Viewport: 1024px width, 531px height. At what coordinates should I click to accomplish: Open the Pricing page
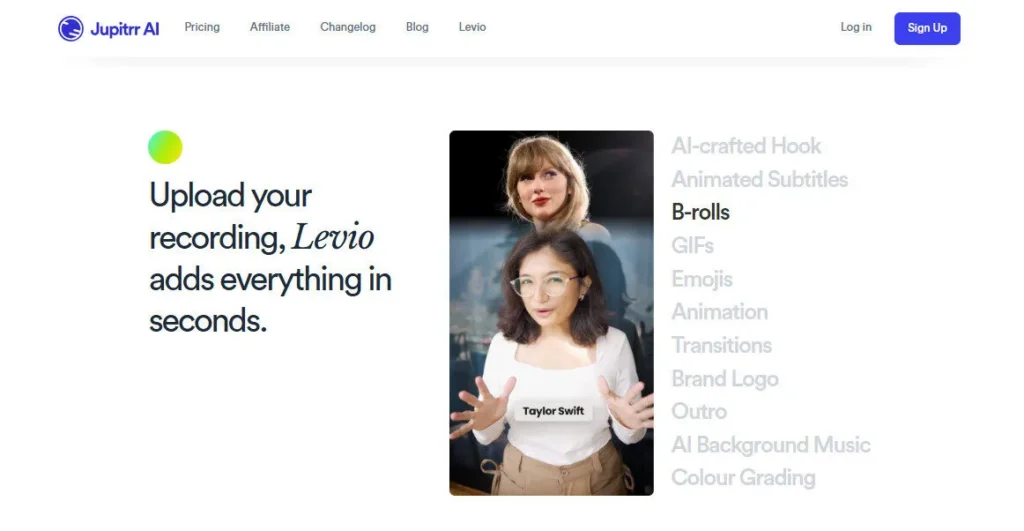tap(202, 27)
